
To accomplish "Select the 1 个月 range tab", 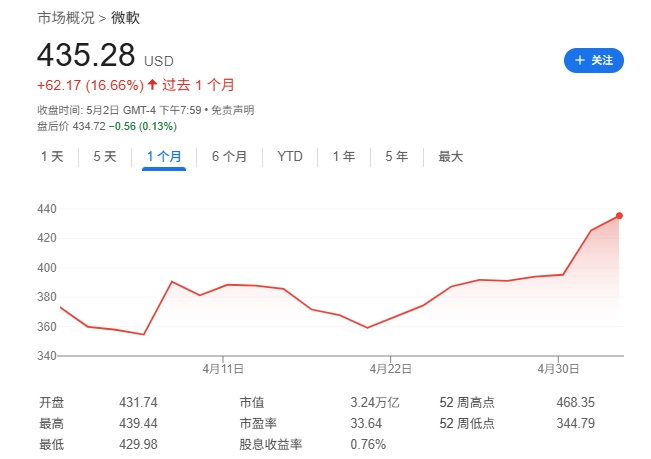I will [164, 156].
